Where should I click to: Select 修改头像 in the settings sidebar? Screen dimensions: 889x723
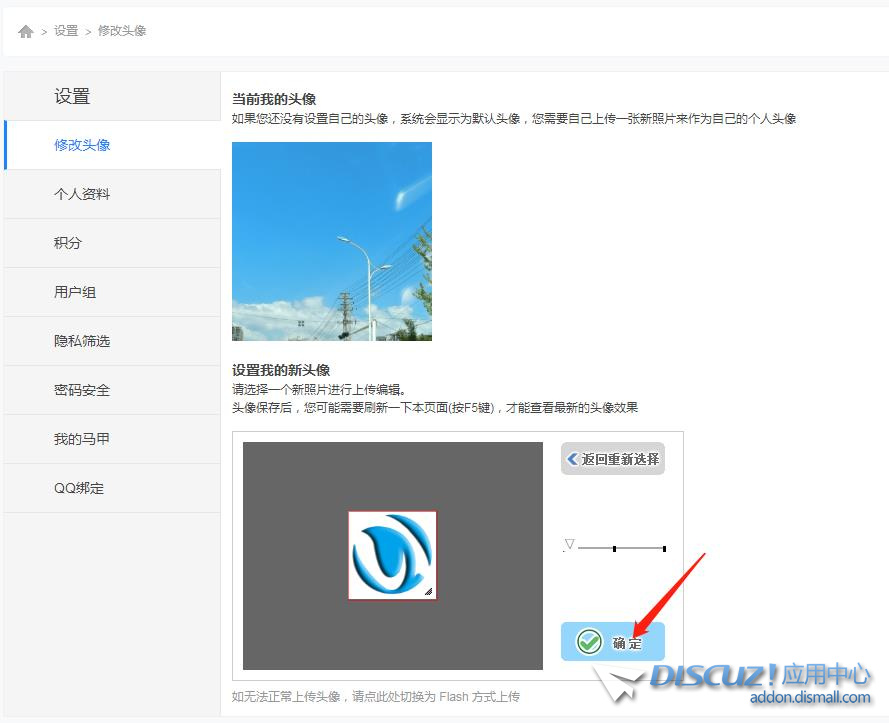[x=82, y=145]
